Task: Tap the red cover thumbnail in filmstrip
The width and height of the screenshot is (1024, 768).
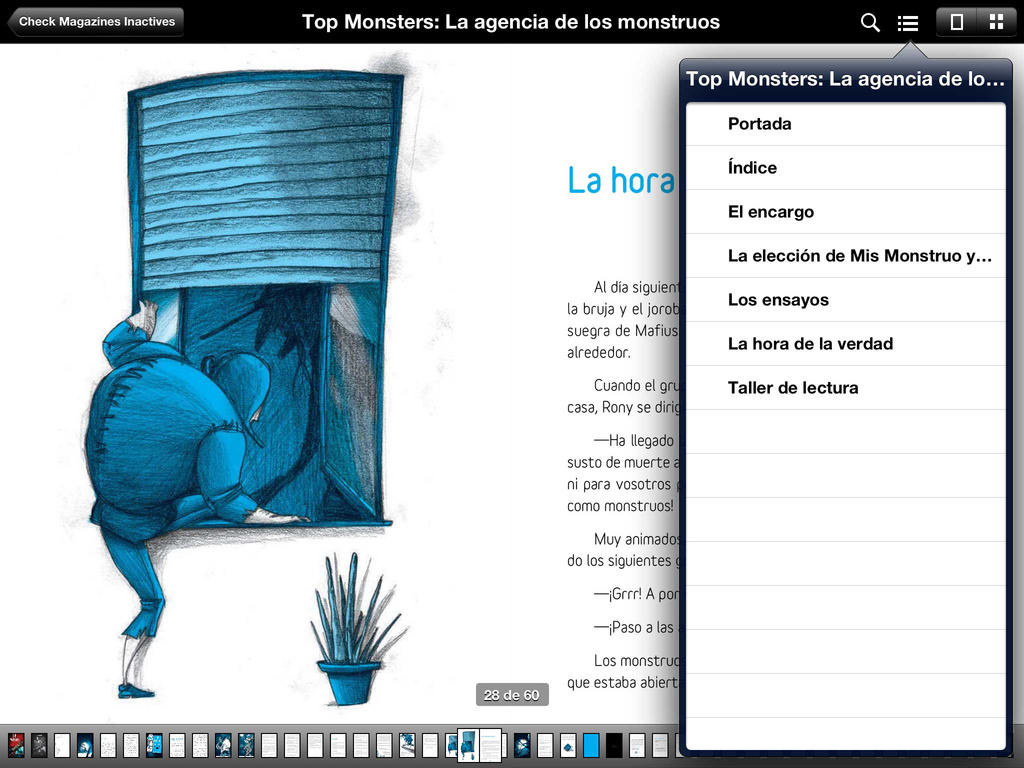Action: (16, 745)
